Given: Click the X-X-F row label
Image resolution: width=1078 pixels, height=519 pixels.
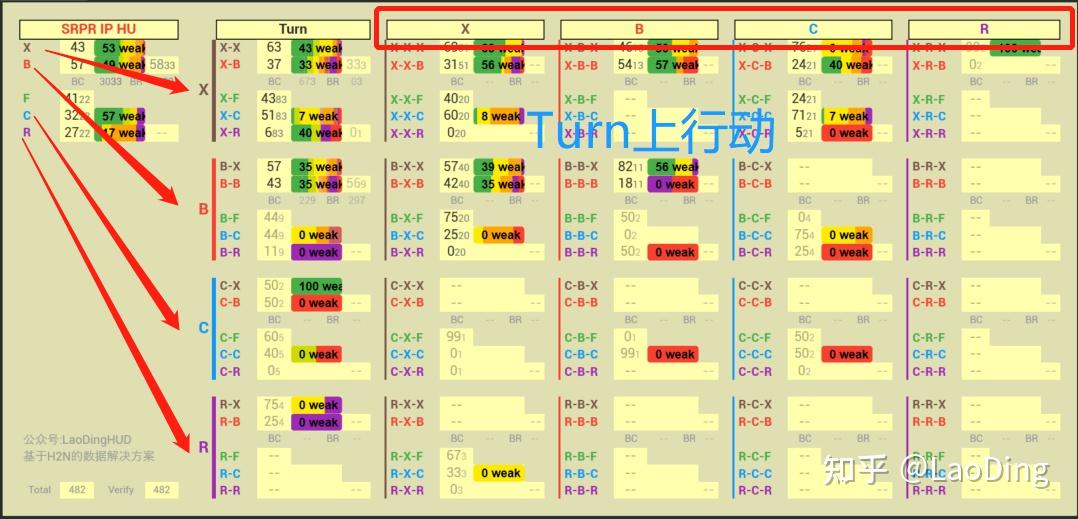Looking at the screenshot, I should coord(407,99).
